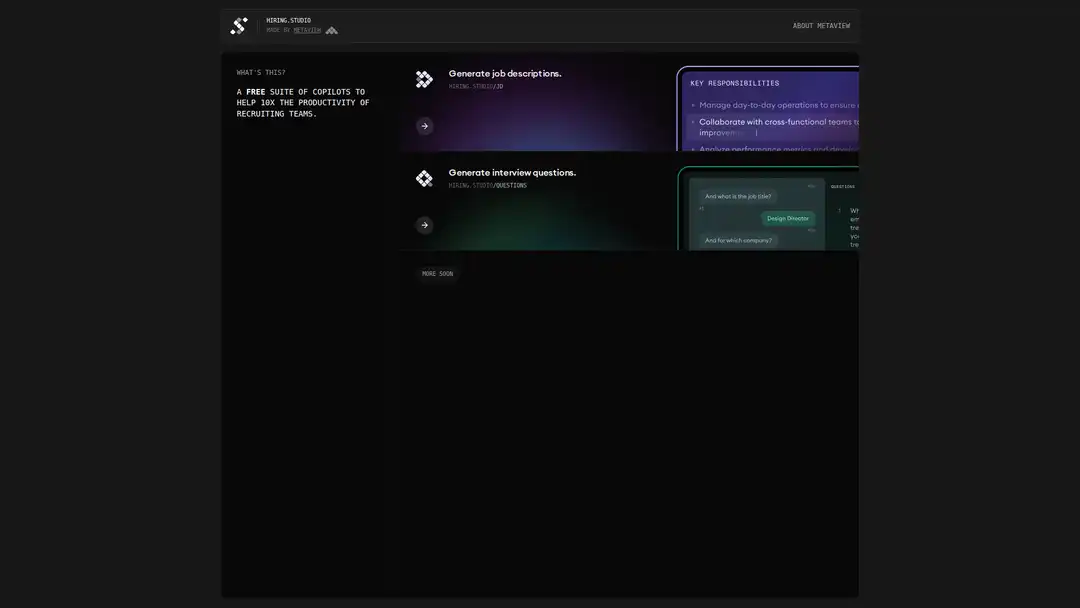The image size is (1080, 608).
Task: Click the hiring.studio/JD URL text
Action: [476, 87]
